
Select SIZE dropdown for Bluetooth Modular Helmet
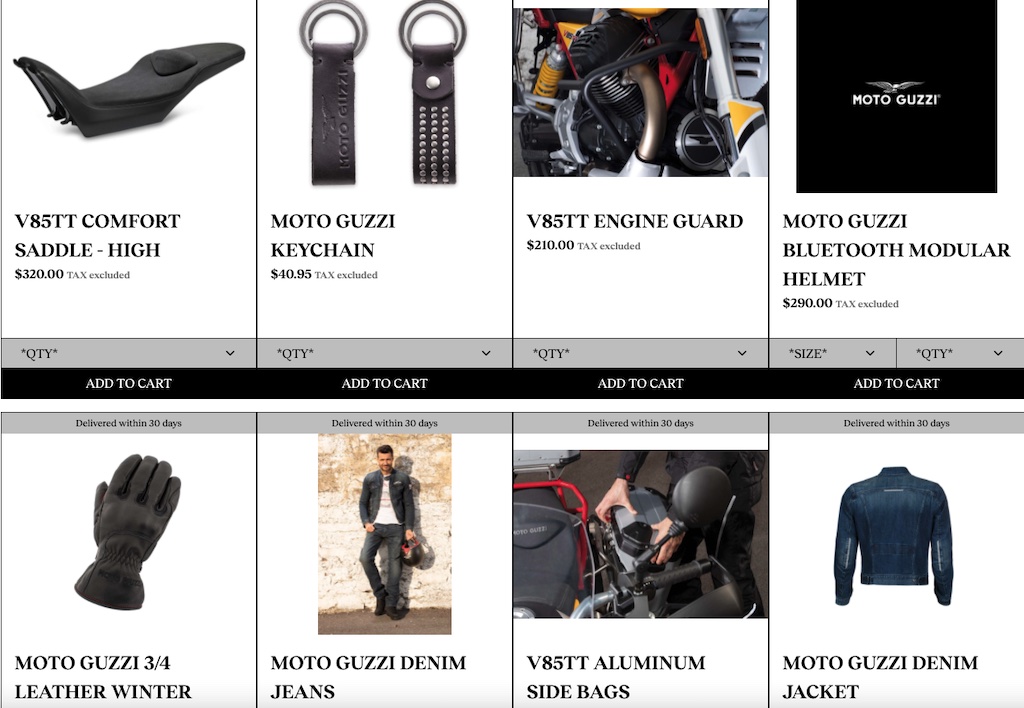[833, 353]
